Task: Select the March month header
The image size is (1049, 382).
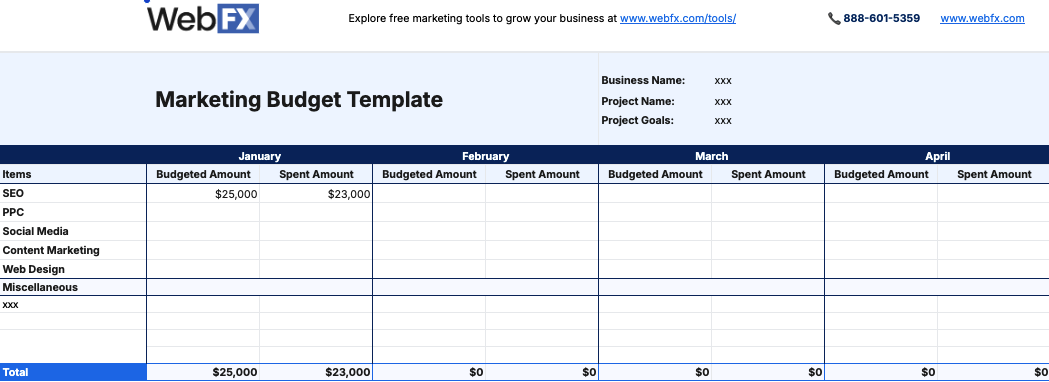Action: (711, 156)
